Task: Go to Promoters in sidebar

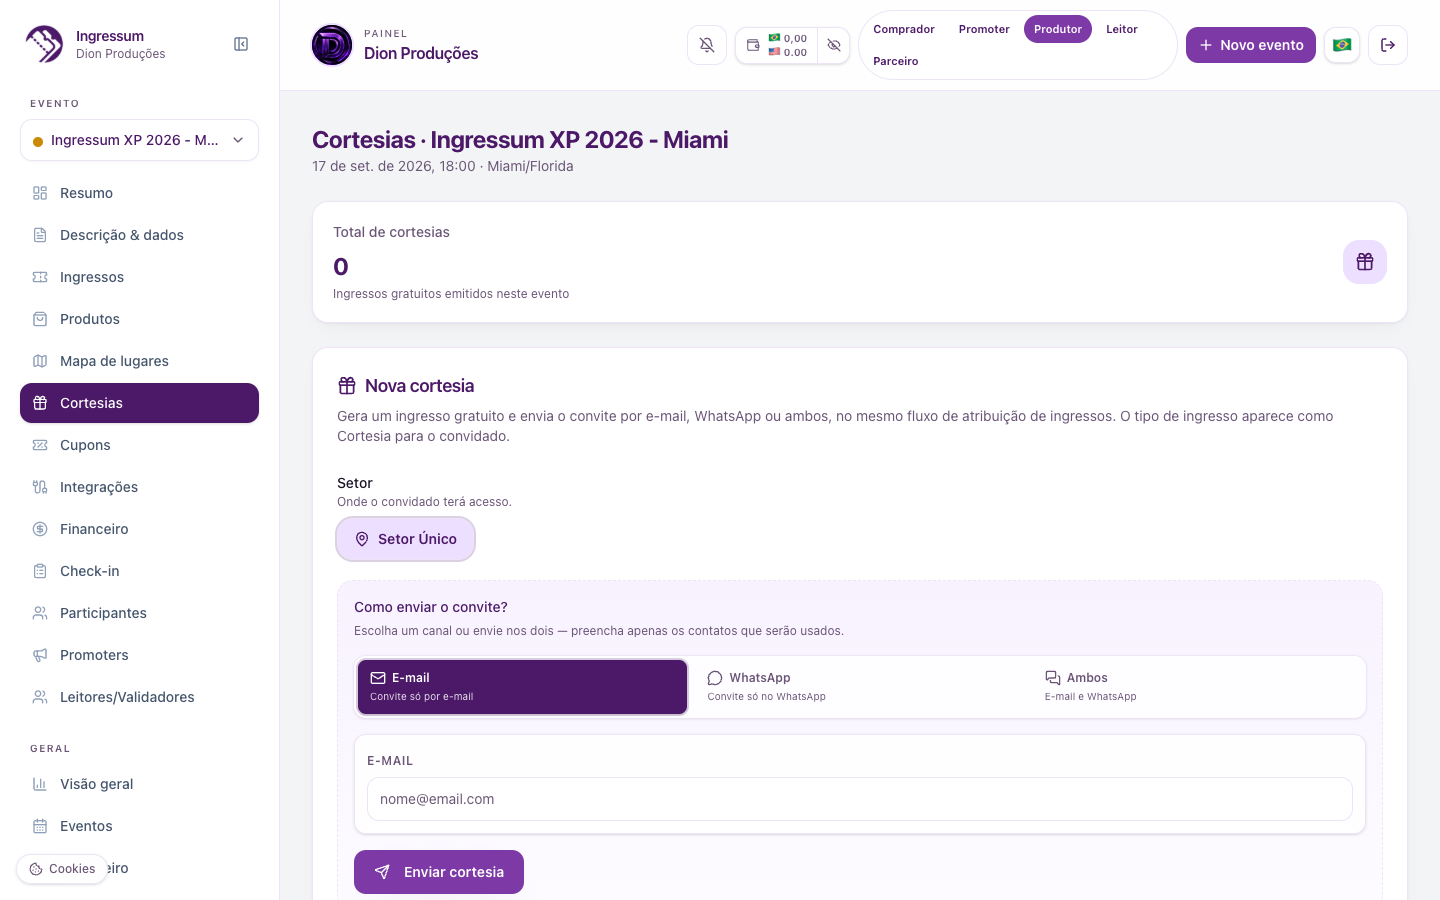Action: pos(139,655)
